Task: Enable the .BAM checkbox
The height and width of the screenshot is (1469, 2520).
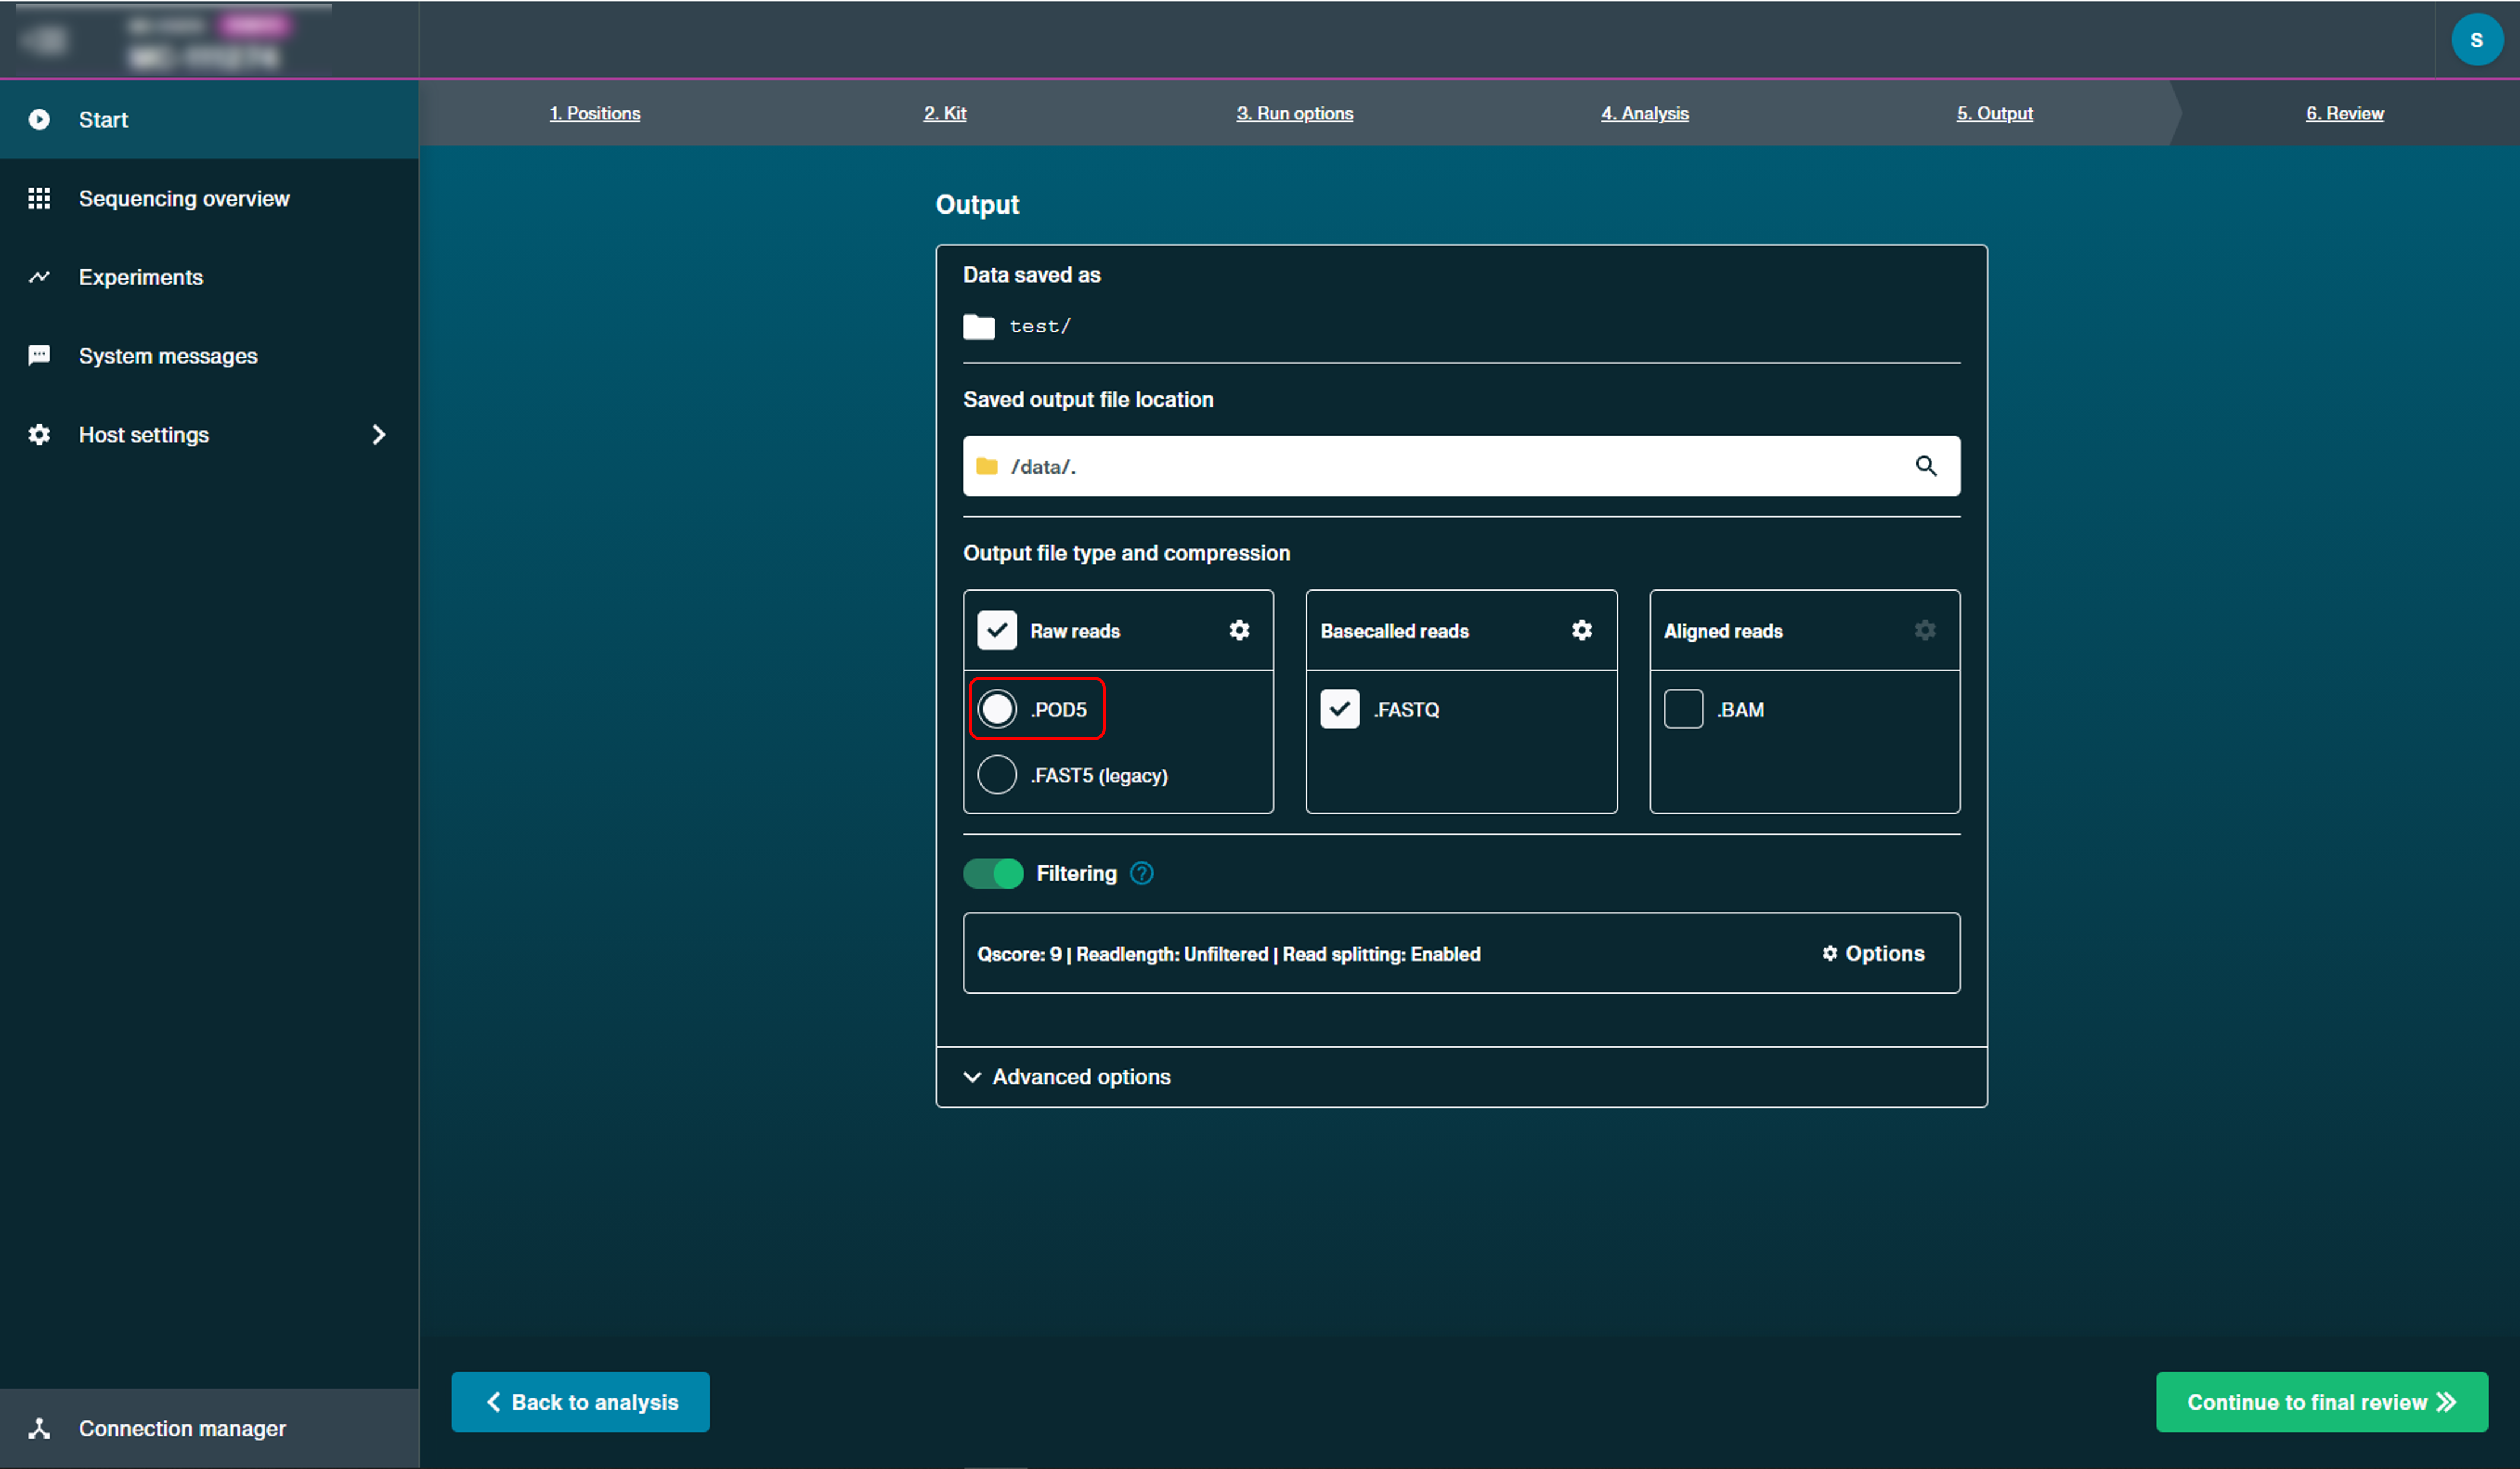Action: click(1683, 709)
